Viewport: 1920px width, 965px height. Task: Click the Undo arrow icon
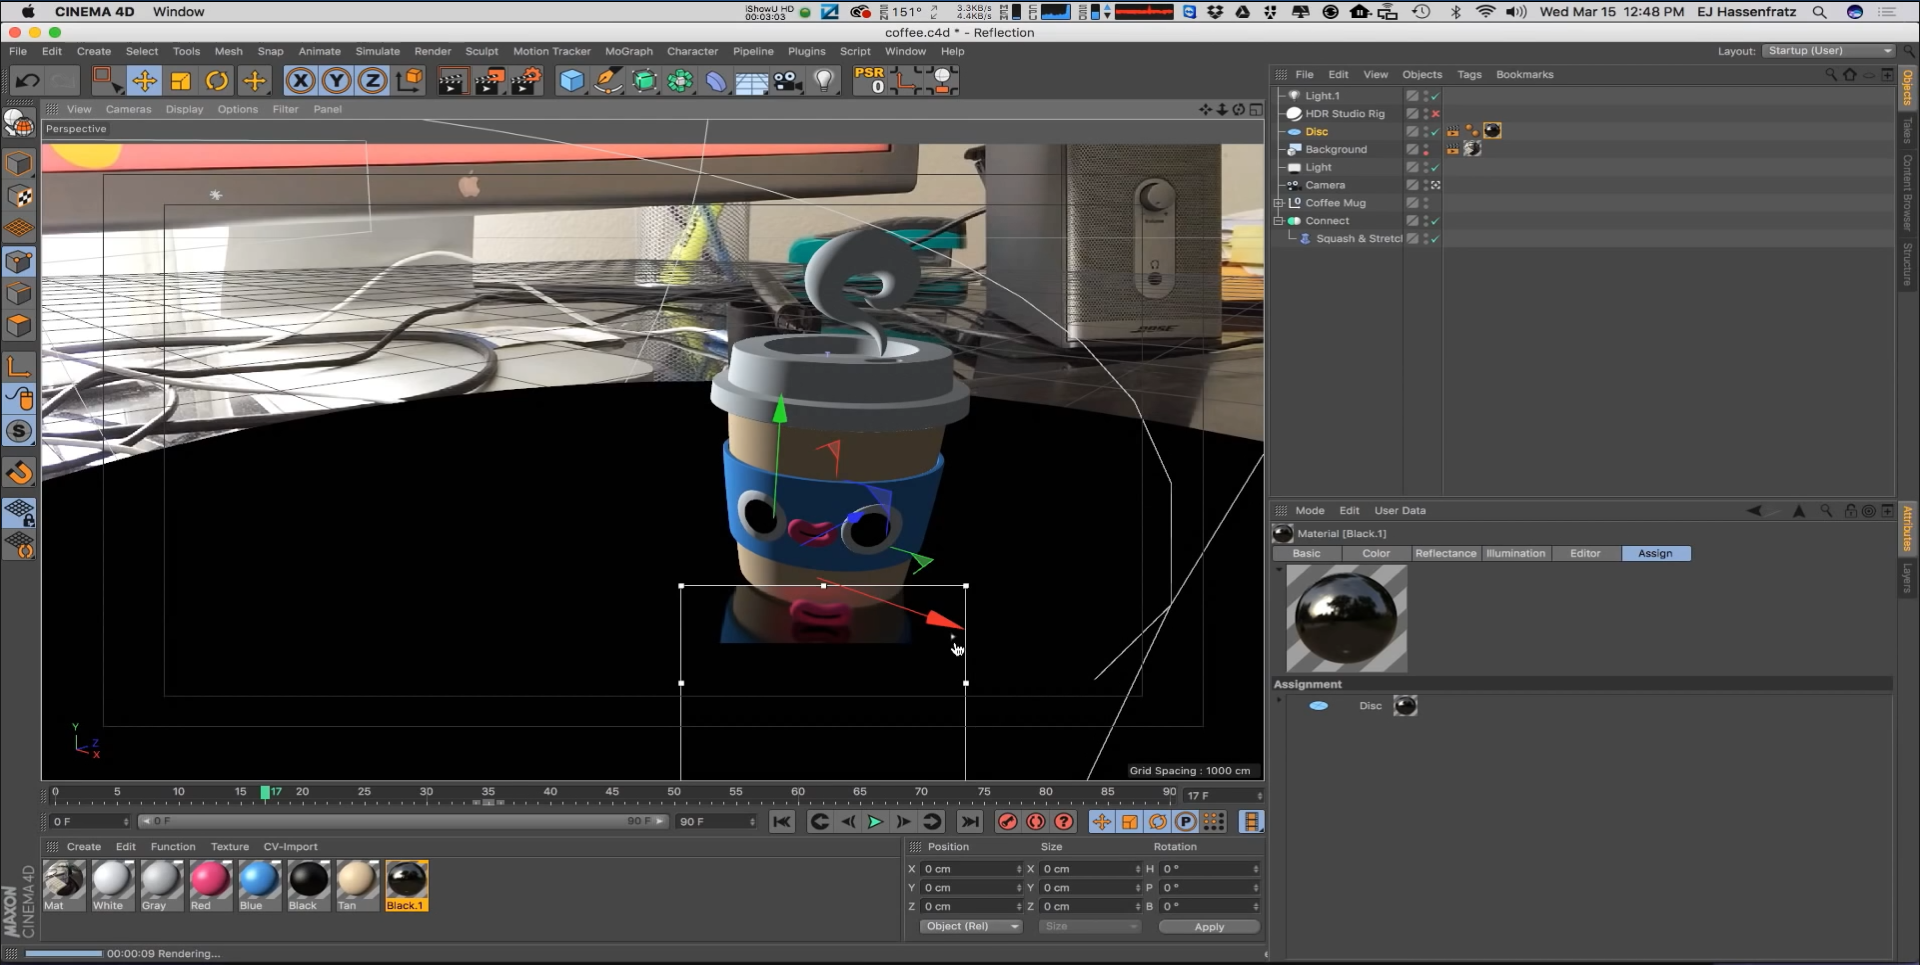pos(27,81)
